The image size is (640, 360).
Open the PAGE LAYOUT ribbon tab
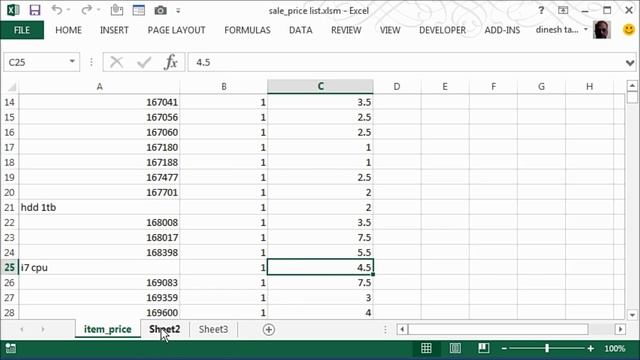click(x=176, y=30)
